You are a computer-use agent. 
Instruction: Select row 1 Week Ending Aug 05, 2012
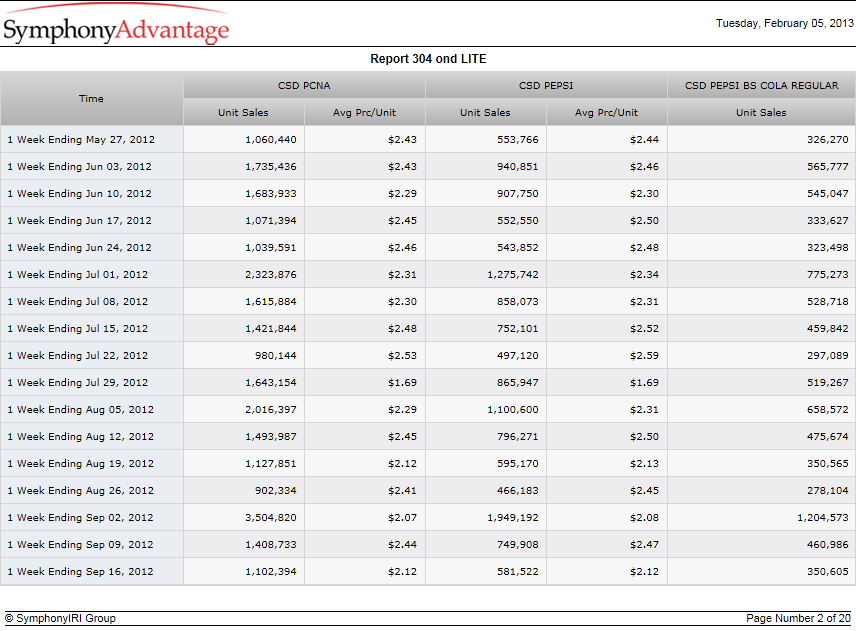coord(428,409)
